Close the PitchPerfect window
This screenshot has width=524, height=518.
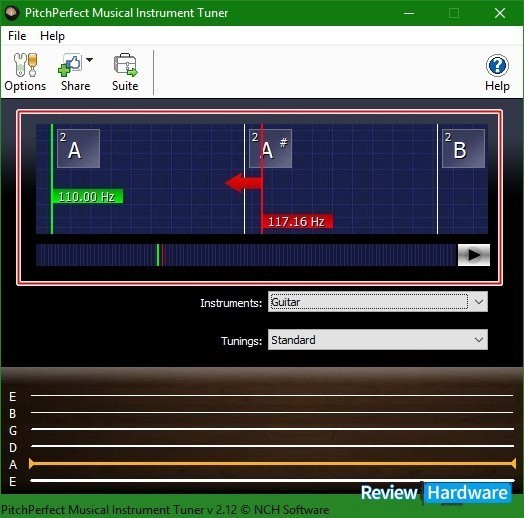(x=500, y=13)
